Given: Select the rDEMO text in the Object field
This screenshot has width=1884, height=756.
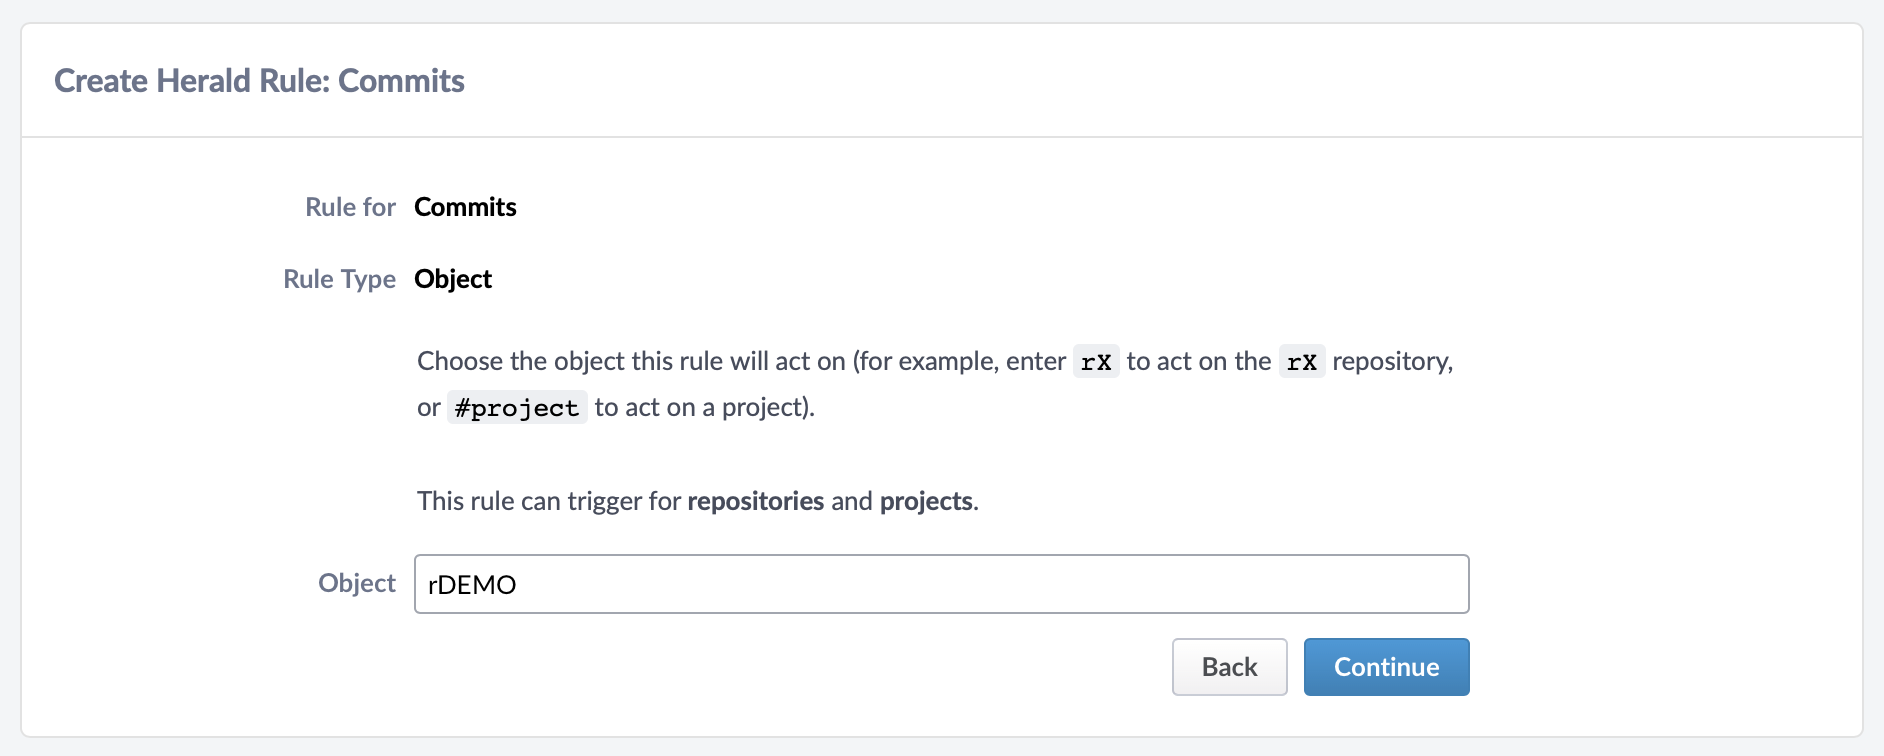Looking at the screenshot, I should point(470,584).
